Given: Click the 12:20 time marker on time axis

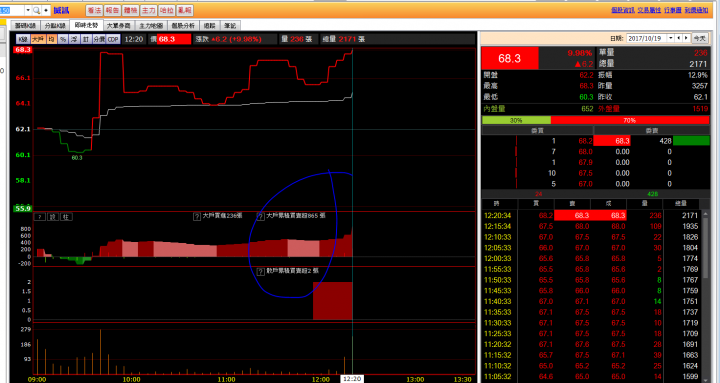Looking at the screenshot, I should tap(352, 379).
